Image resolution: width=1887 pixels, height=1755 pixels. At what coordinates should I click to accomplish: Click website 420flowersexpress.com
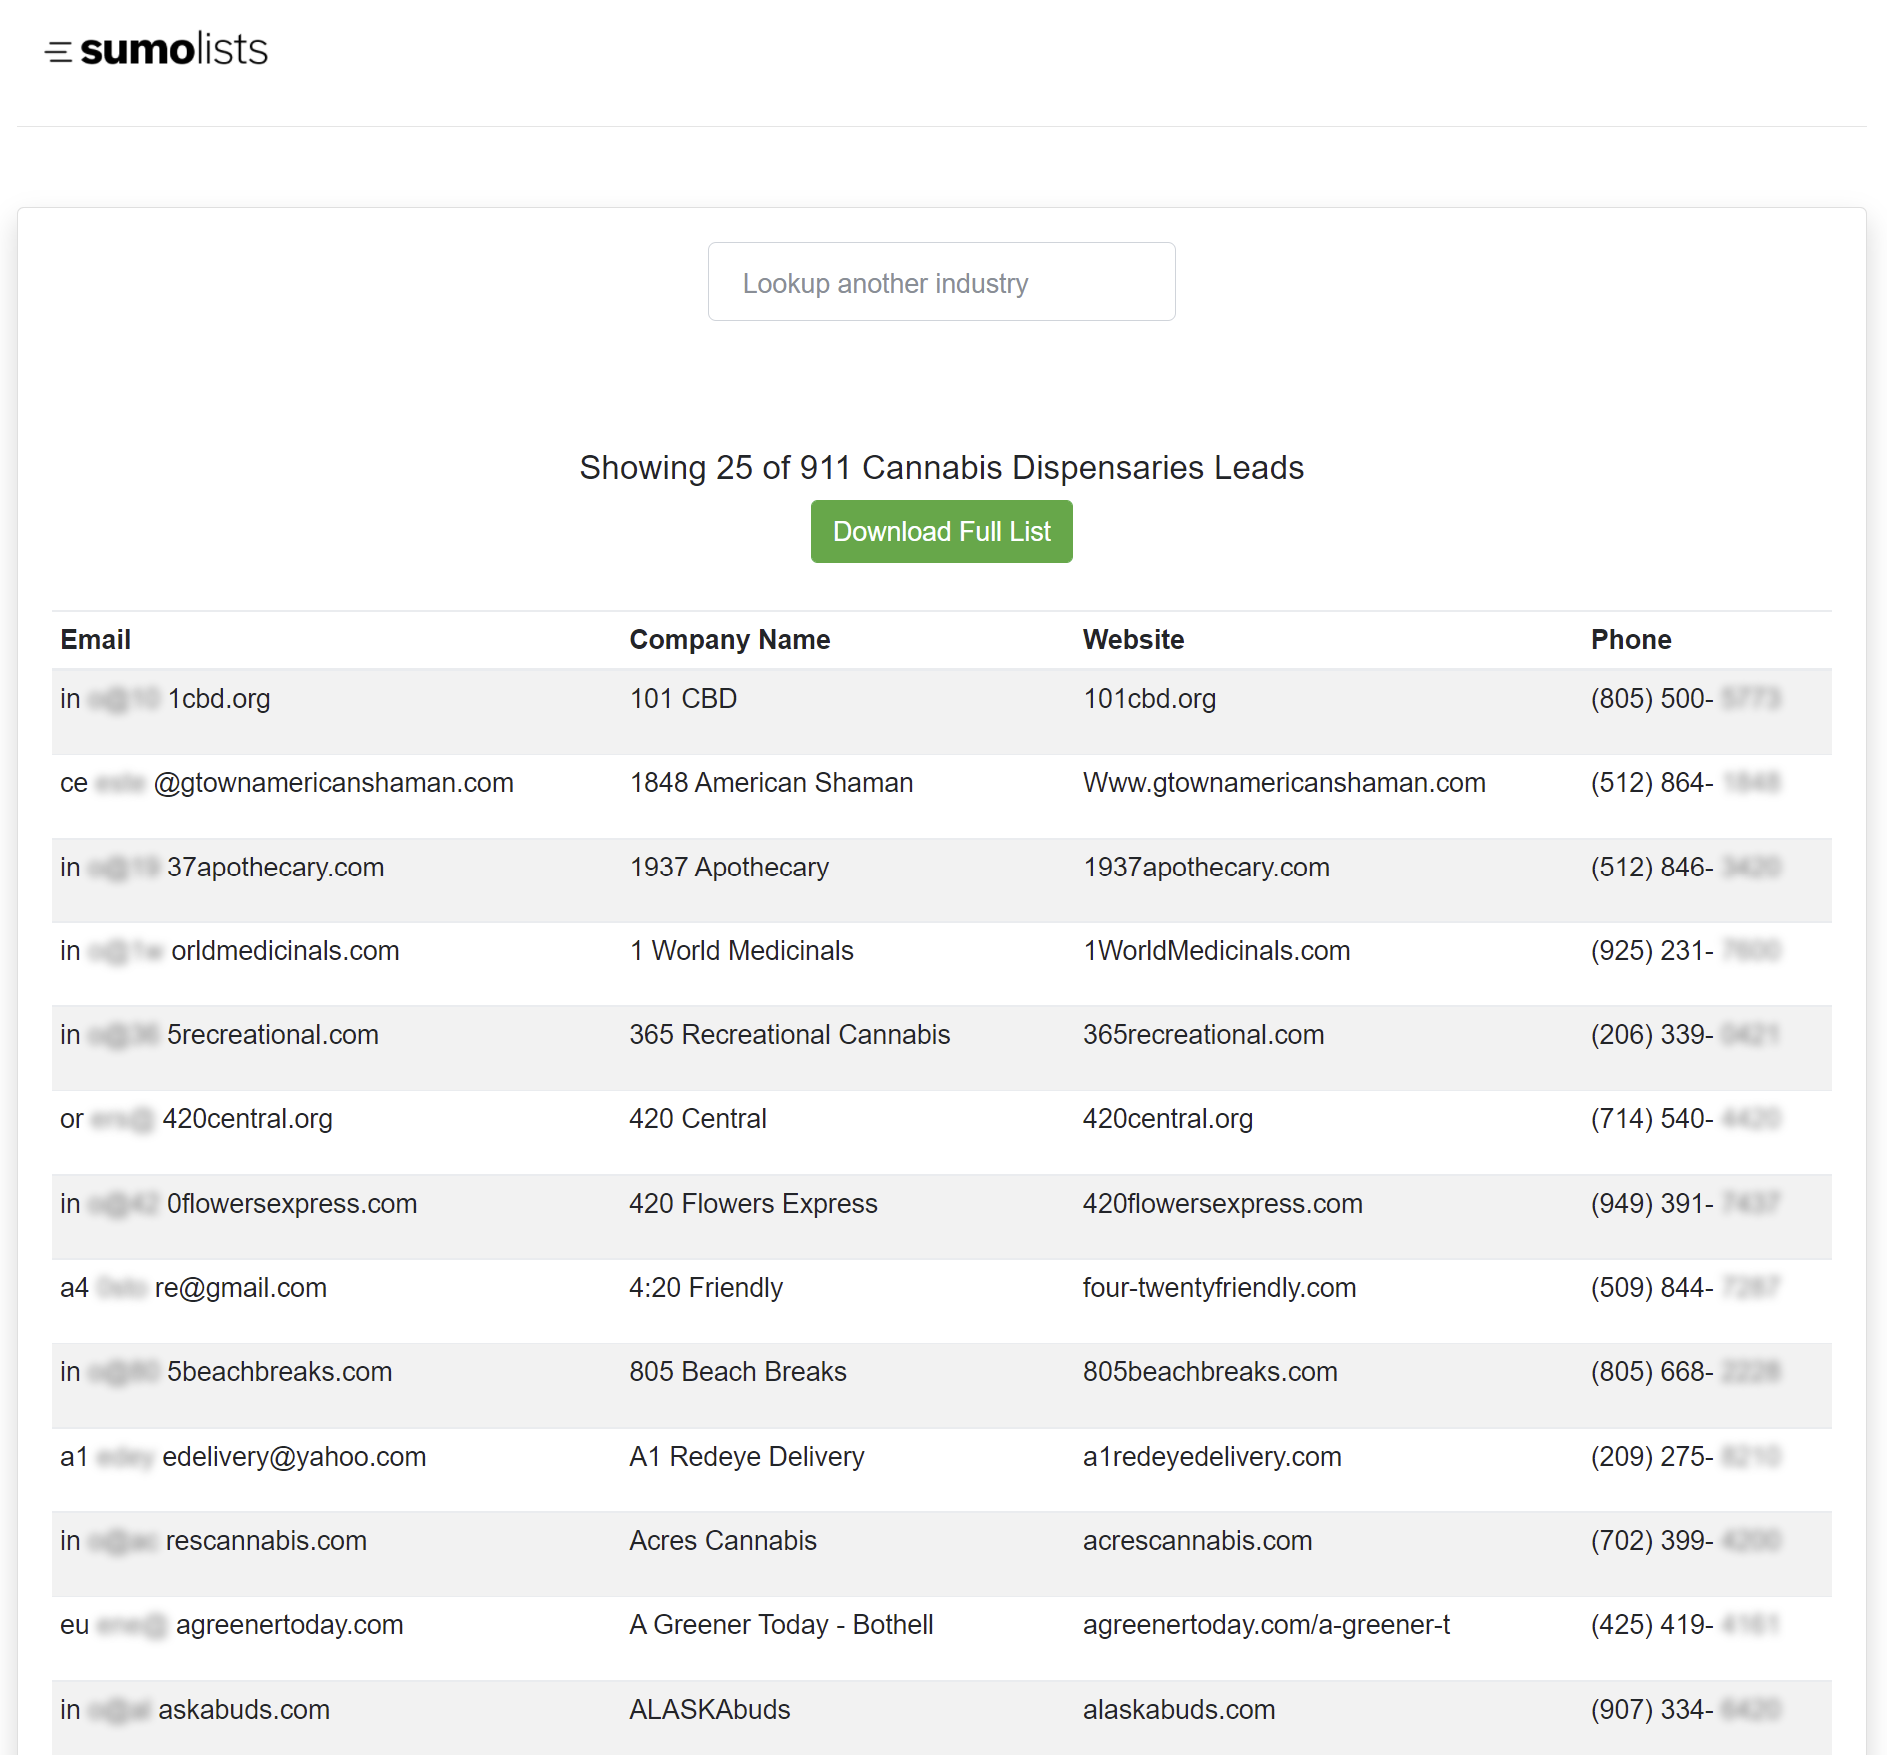(x=1222, y=1204)
